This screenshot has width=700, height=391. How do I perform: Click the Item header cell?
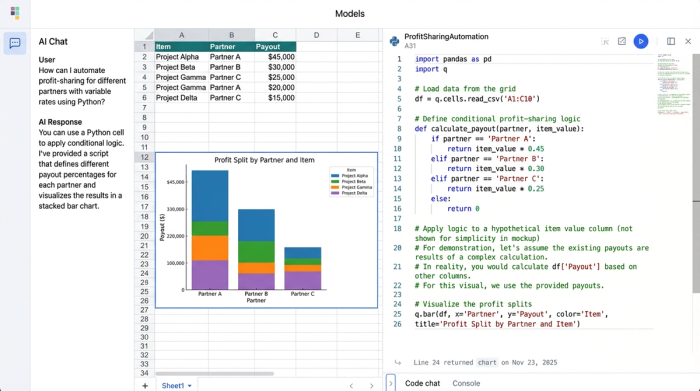181,46
